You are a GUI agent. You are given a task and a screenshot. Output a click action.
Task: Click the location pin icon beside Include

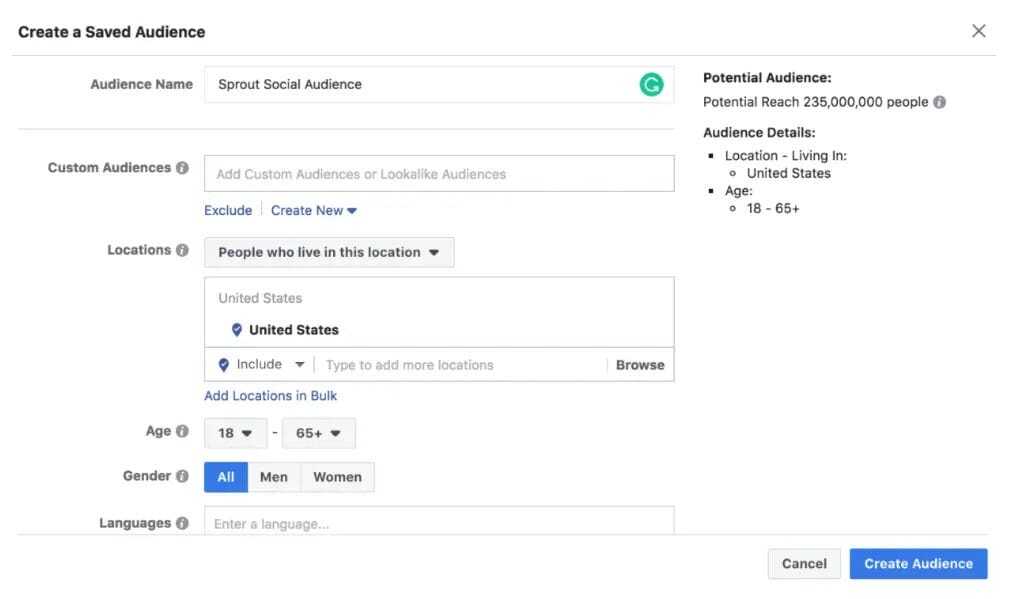(x=222, y=364)
